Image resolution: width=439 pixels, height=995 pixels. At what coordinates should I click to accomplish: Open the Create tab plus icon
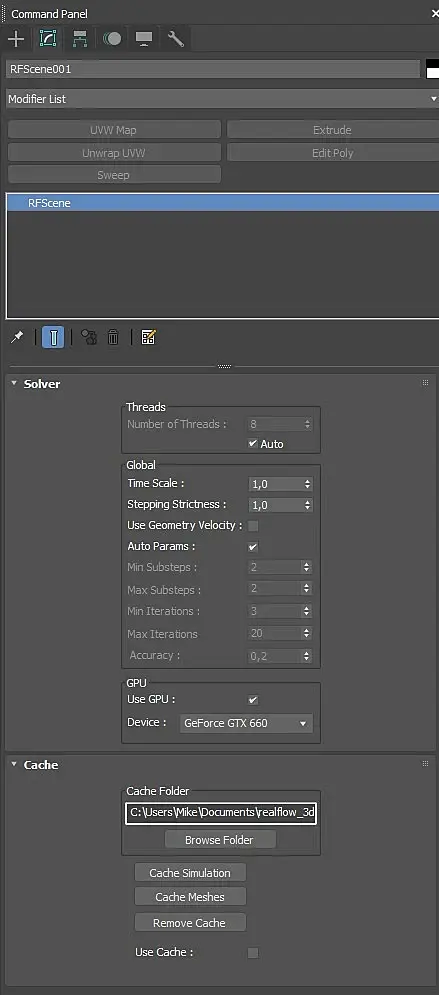coord(16,39)
